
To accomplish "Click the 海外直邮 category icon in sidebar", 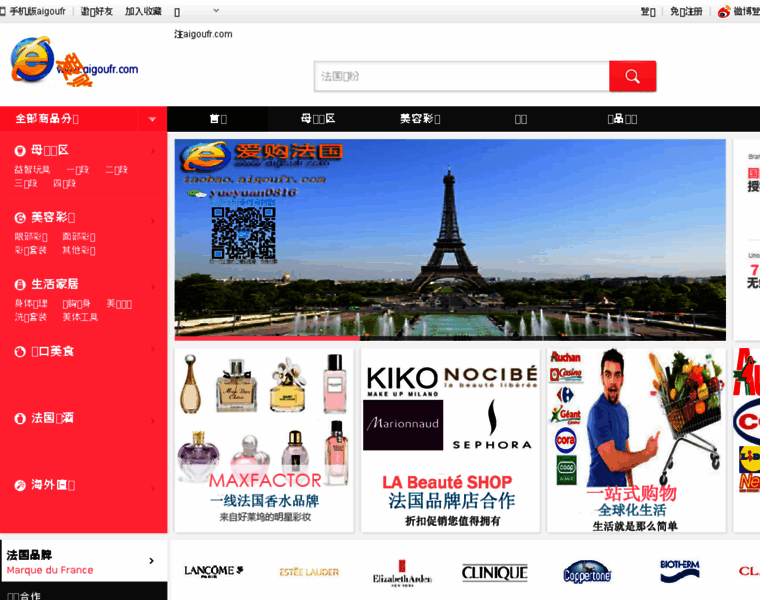I will [x=20, y=485].
